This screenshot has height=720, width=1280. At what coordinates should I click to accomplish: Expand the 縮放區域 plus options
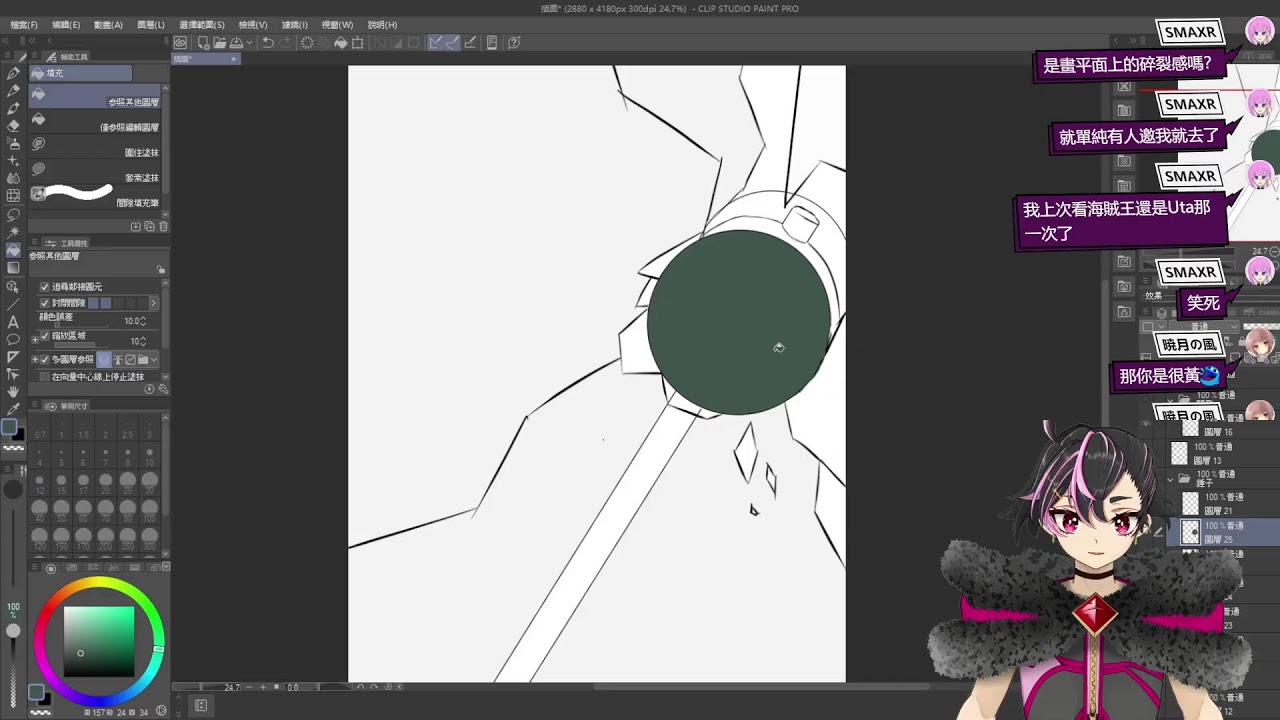pyautogui.click(x=35, y=340)
